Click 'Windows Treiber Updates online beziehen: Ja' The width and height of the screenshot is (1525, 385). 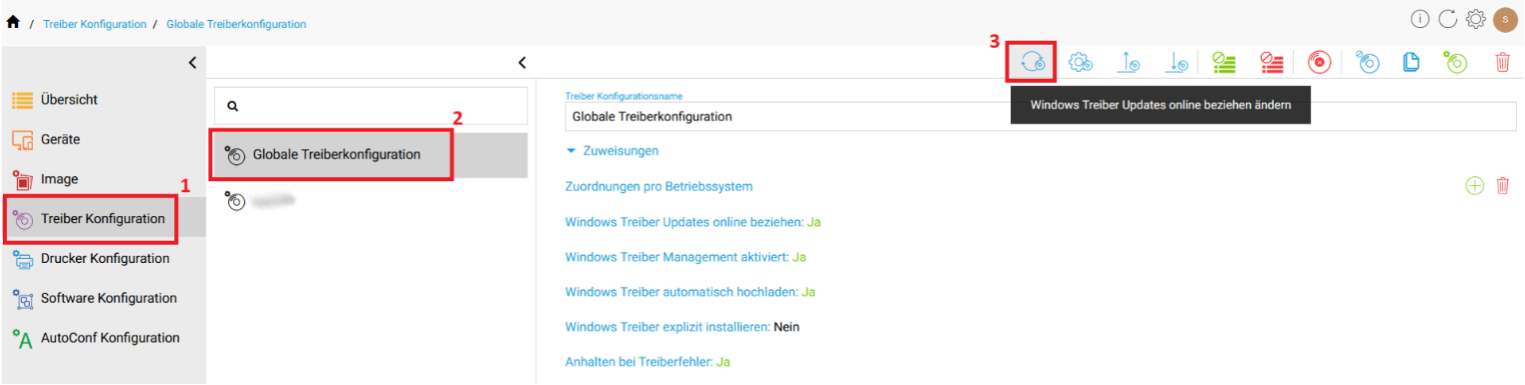[x=693, y=222]
